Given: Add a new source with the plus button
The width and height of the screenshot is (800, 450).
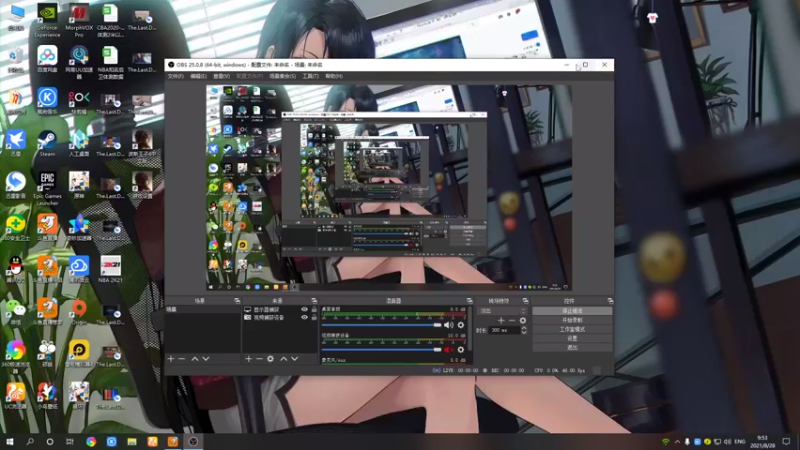Looking at the screenshot, I should (248, 359).
